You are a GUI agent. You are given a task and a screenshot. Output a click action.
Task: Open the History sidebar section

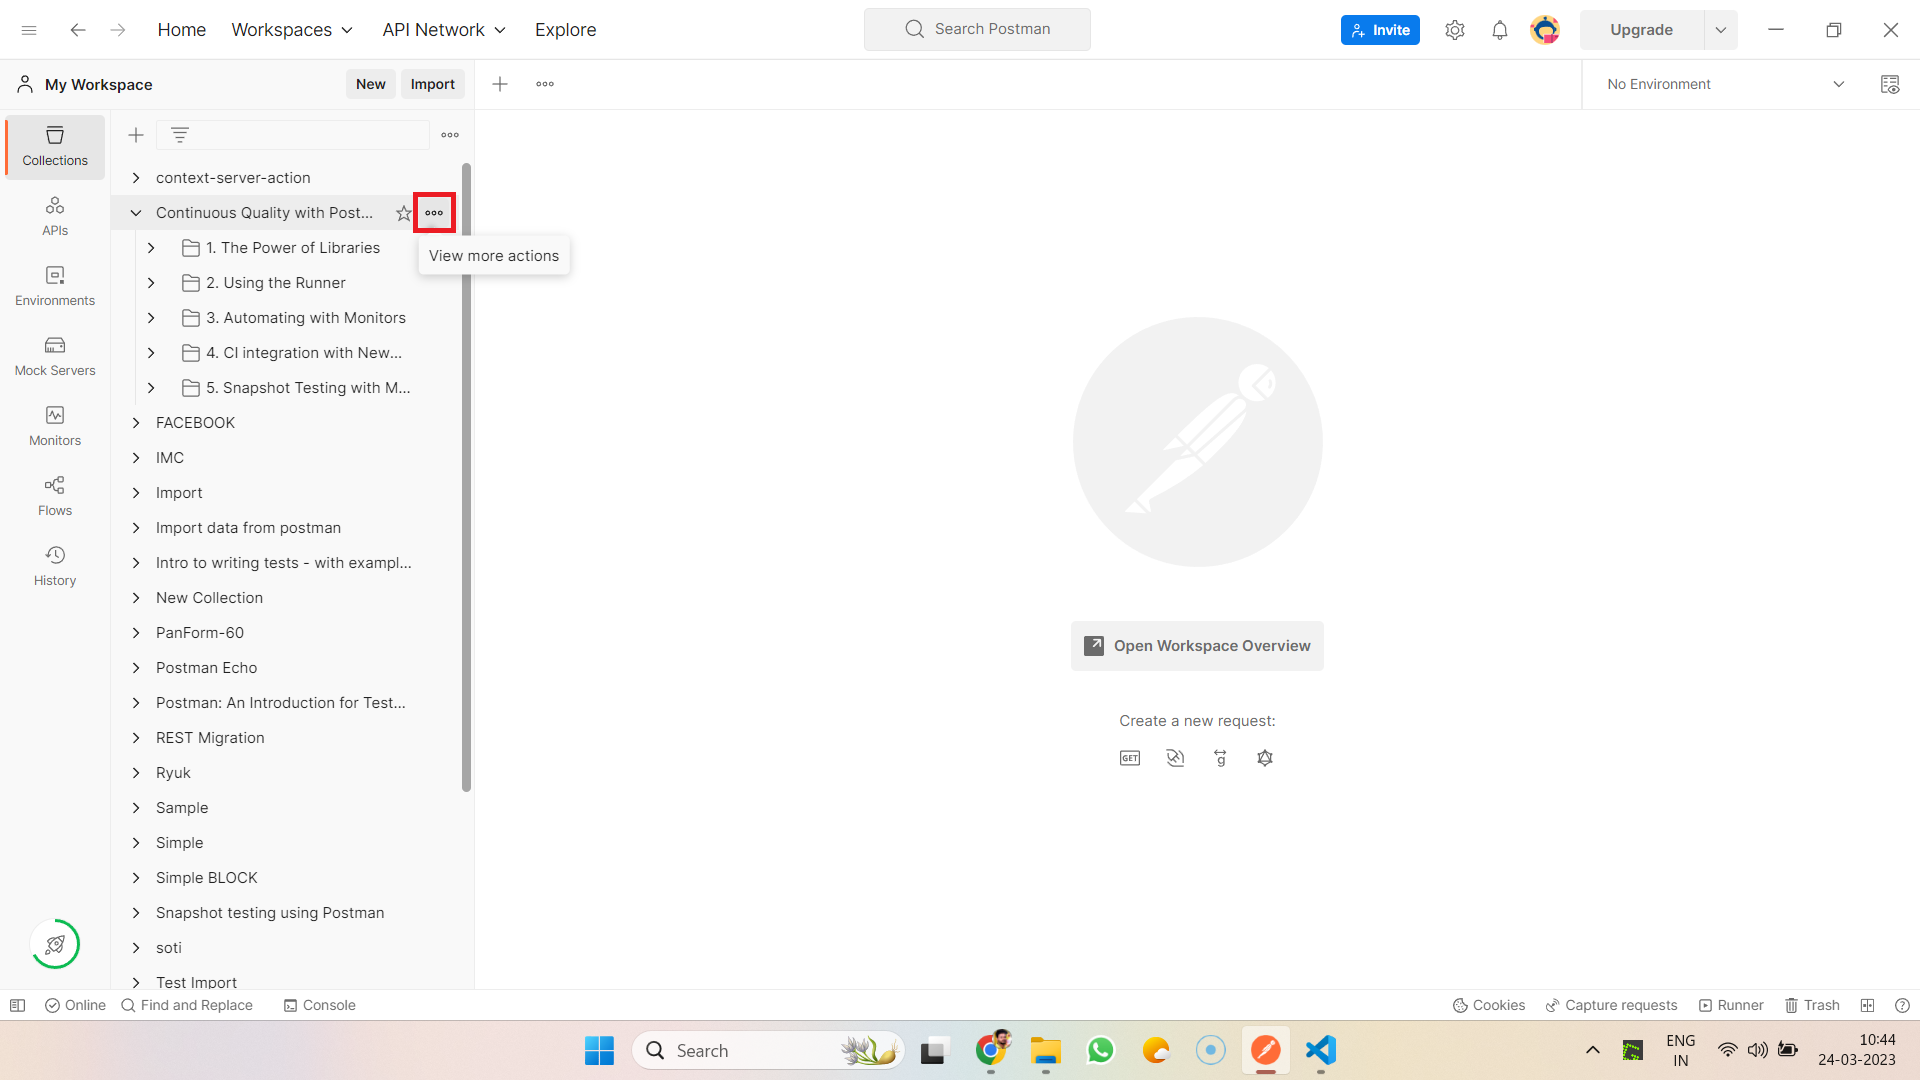point(55,566)
